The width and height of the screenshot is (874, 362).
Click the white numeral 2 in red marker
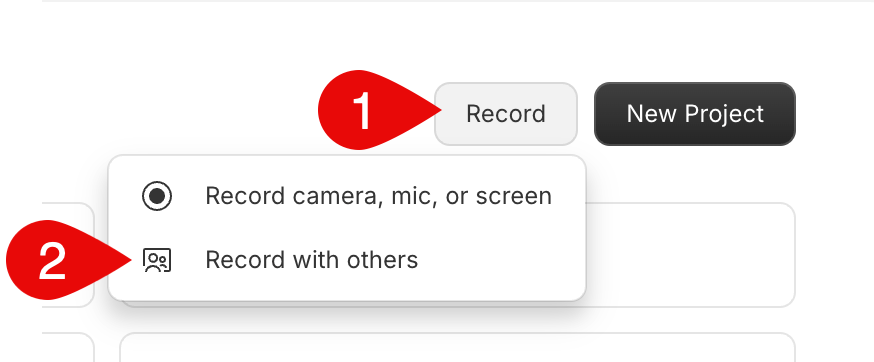coord(52,261)
